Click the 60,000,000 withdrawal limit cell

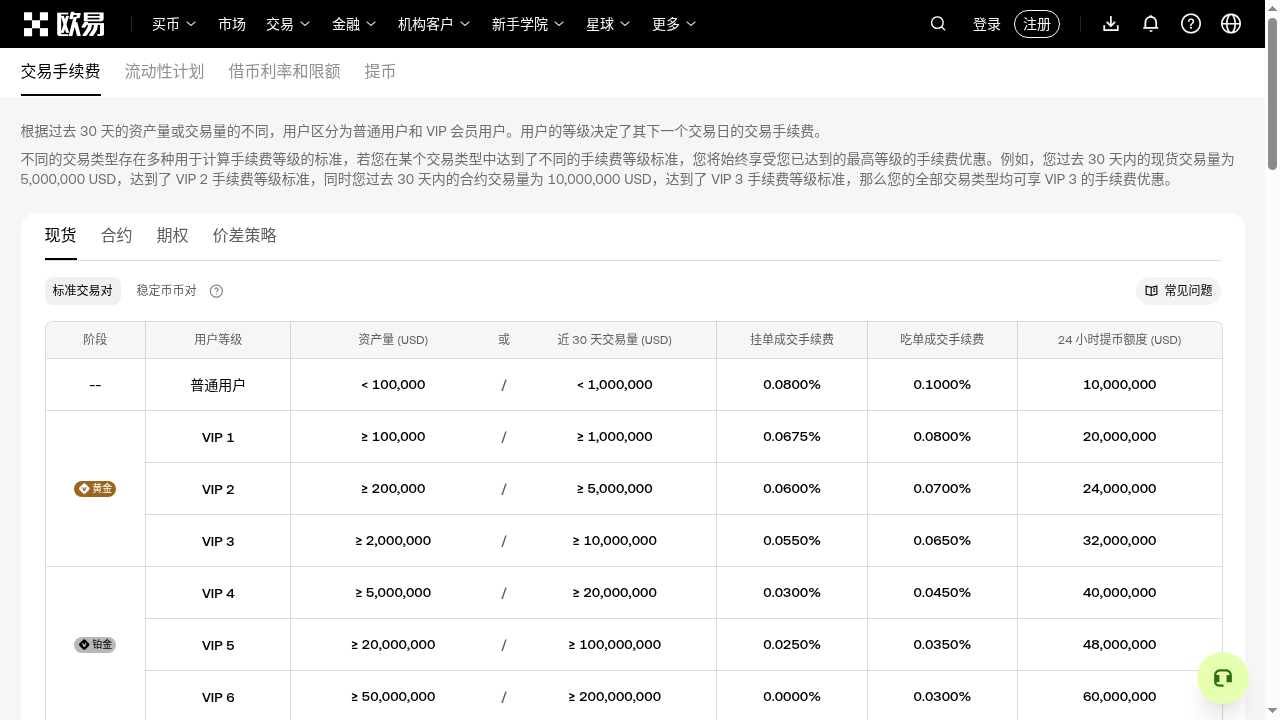(x=1120, y=697)
